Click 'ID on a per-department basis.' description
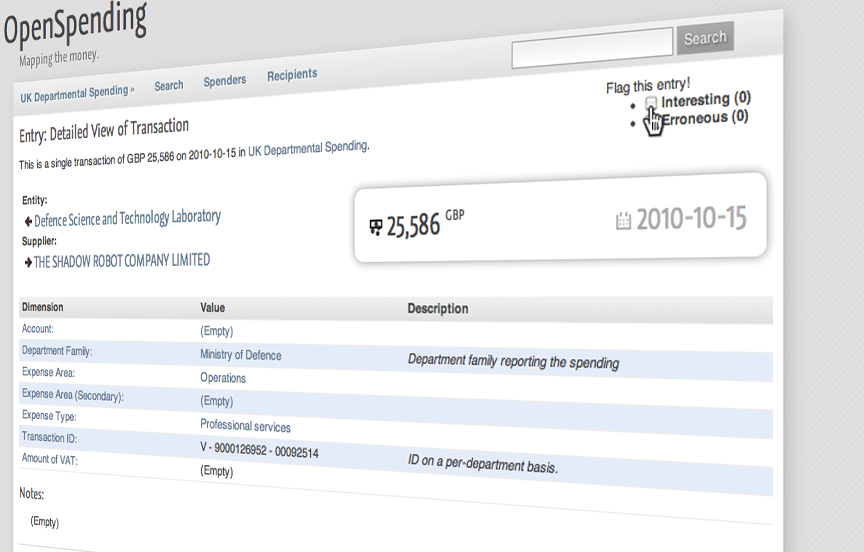This screenshot has width=864, height=552. 483,464
